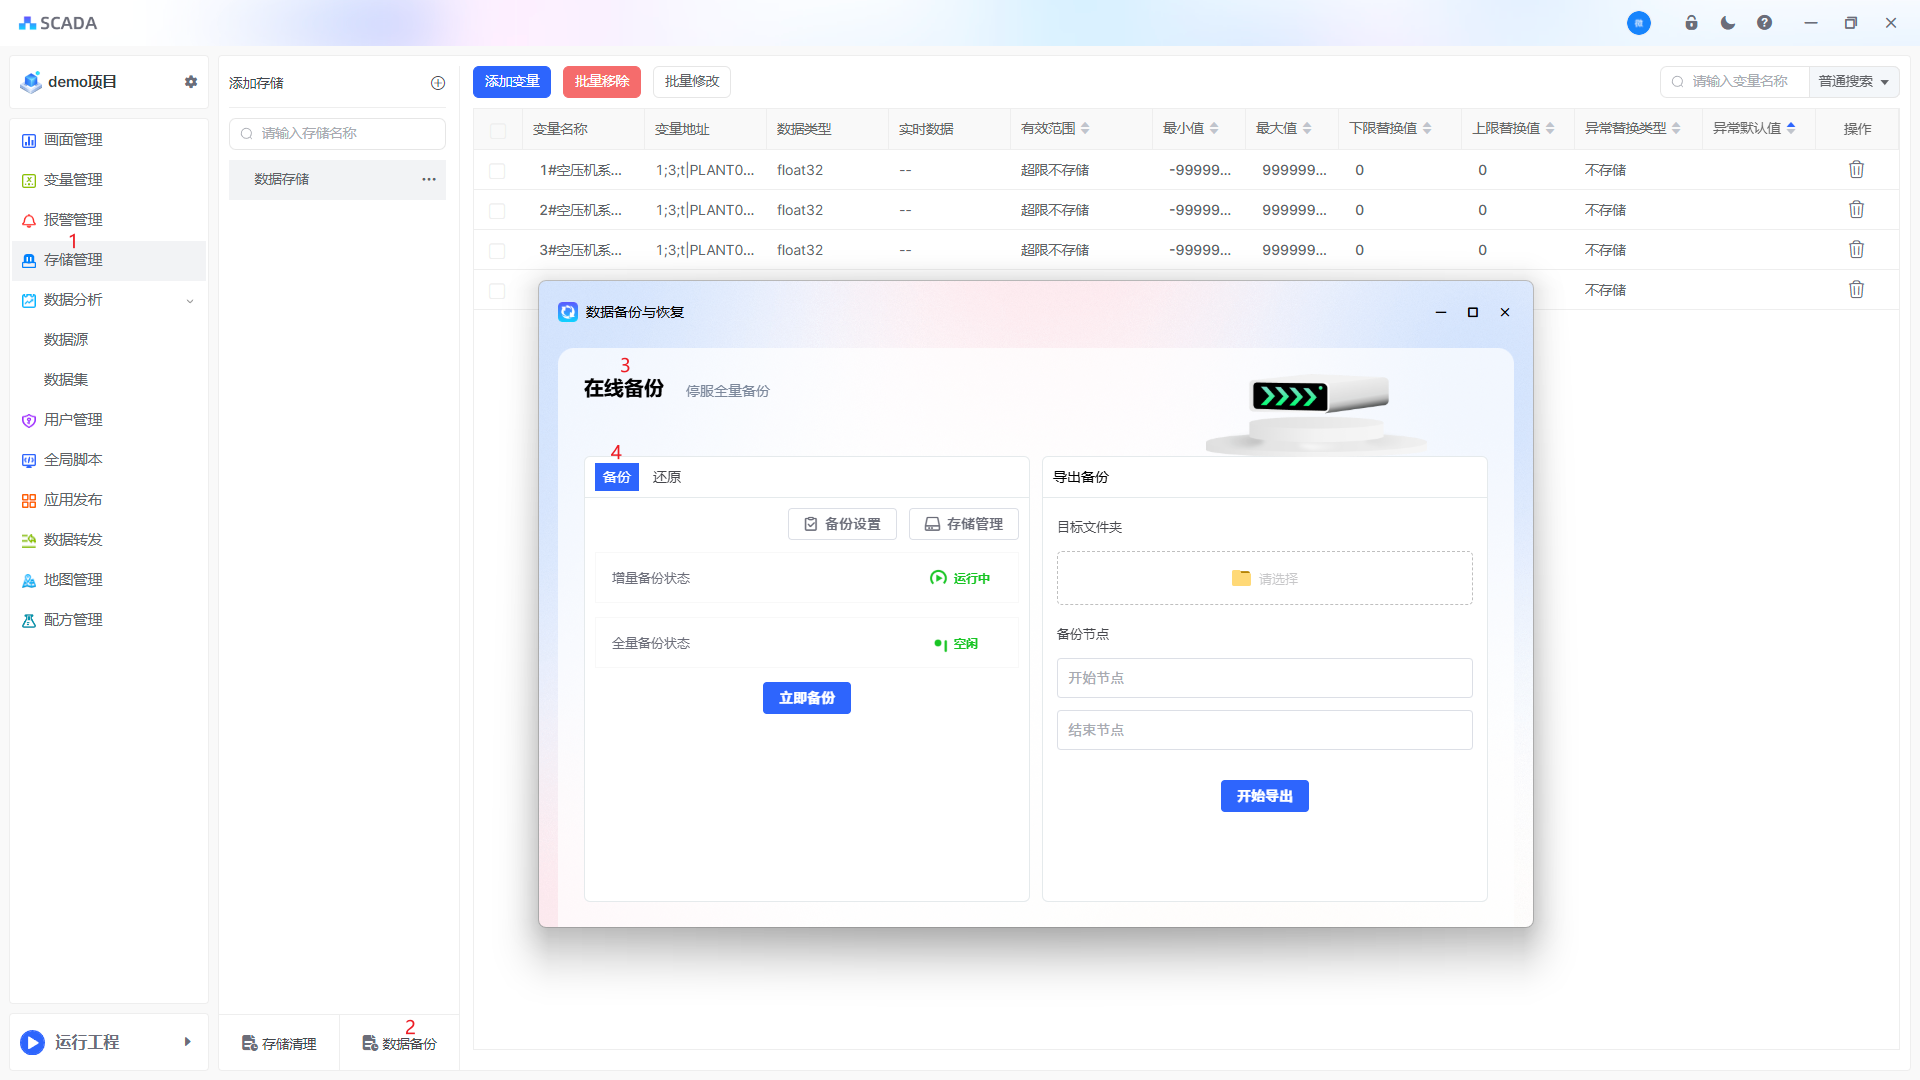Toggle dark mode via the moon icon

click(1728, 23)
